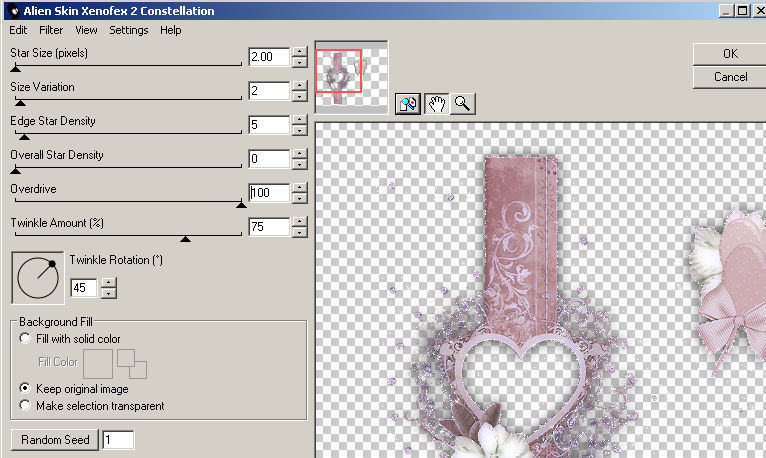766x458 pixels.
Task: Decrease Star Size with down arrow
Action: [299, 62]
